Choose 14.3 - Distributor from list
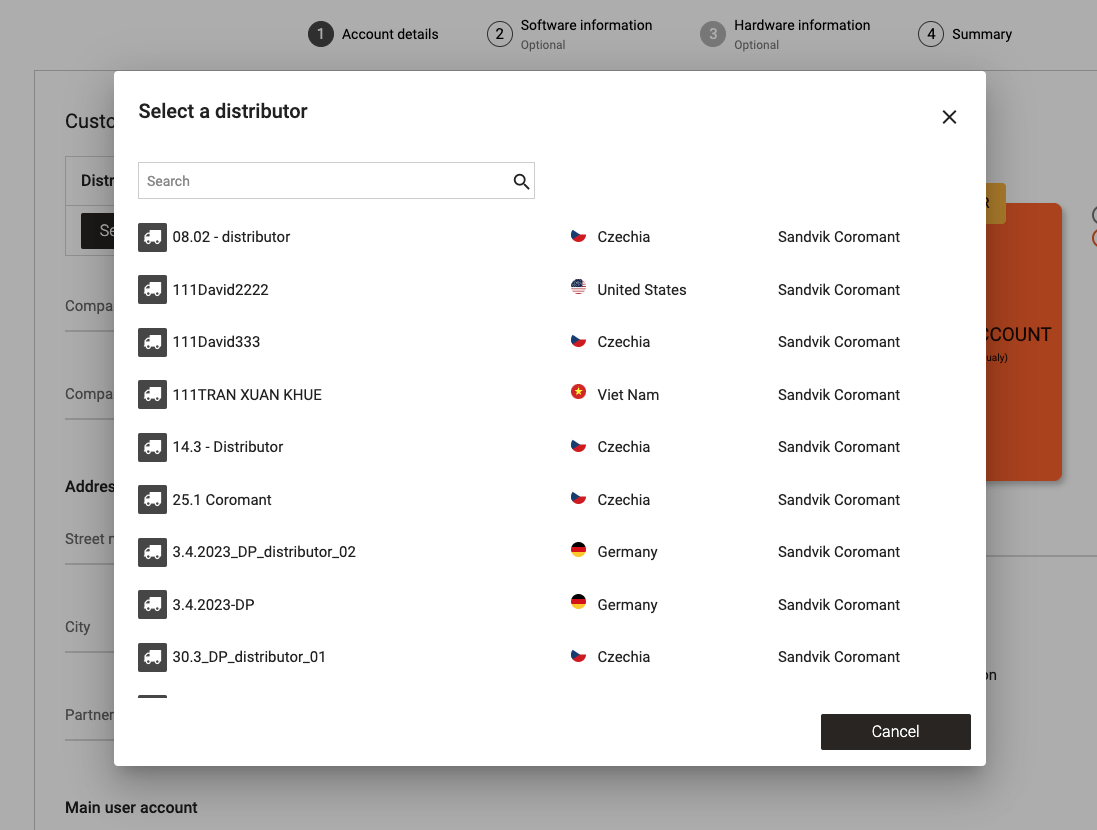Viewport: 1097px width, 830px height. pos(228,447)
